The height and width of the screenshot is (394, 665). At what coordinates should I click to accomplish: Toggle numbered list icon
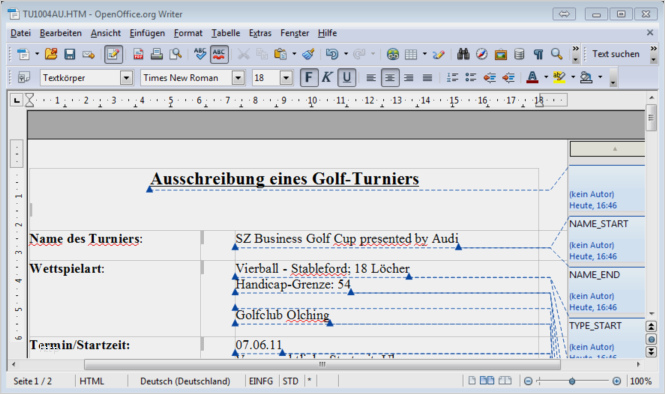point(452,78)
